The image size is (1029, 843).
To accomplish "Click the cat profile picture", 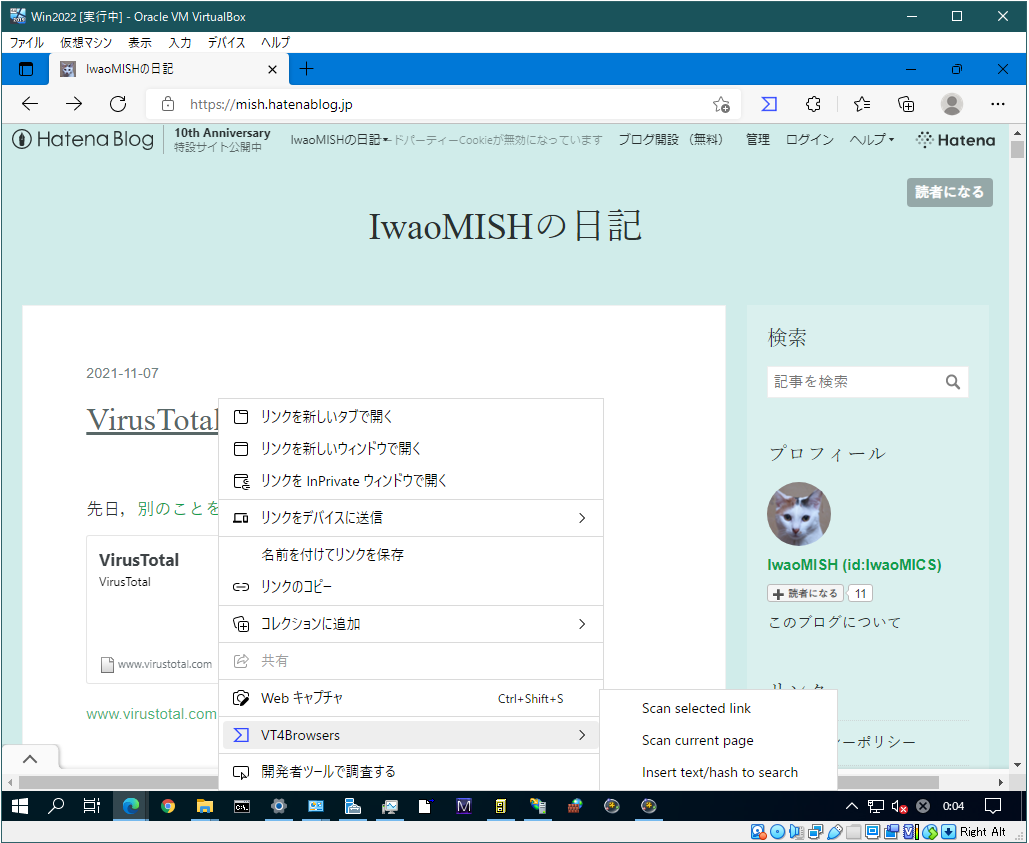I will coord(799,514).
